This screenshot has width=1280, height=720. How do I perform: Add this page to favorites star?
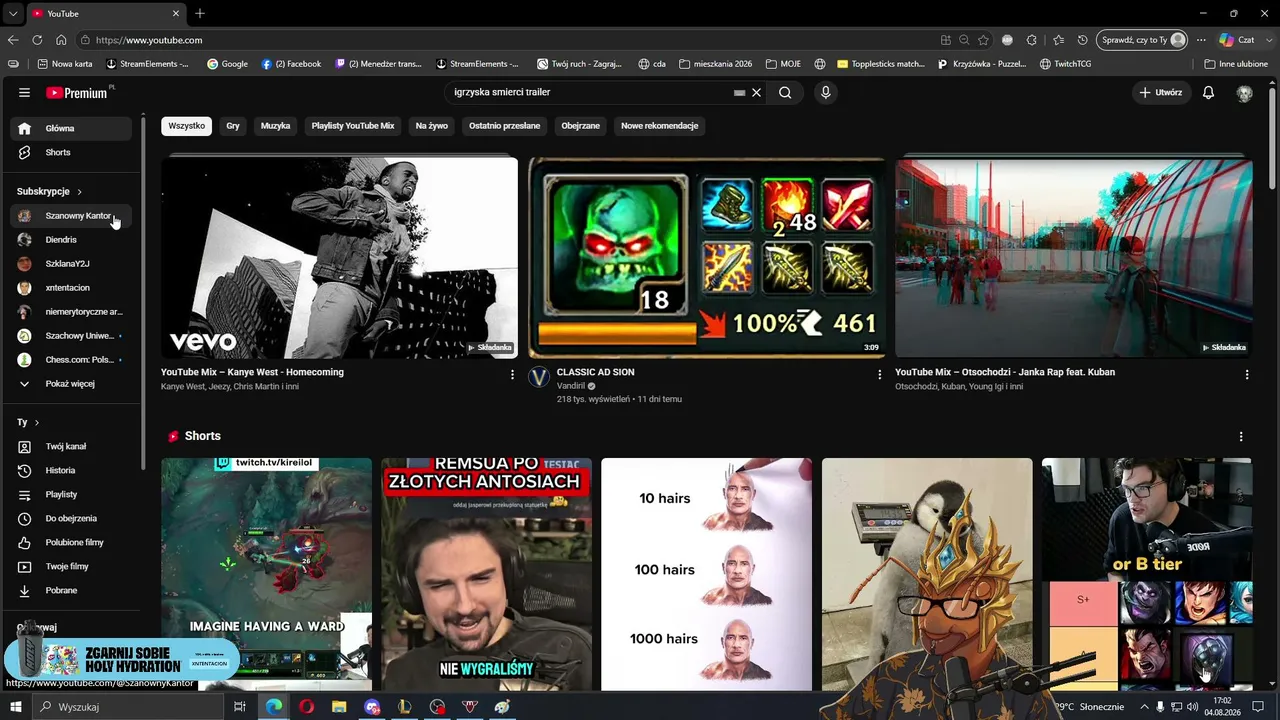(x=983, y=40)
